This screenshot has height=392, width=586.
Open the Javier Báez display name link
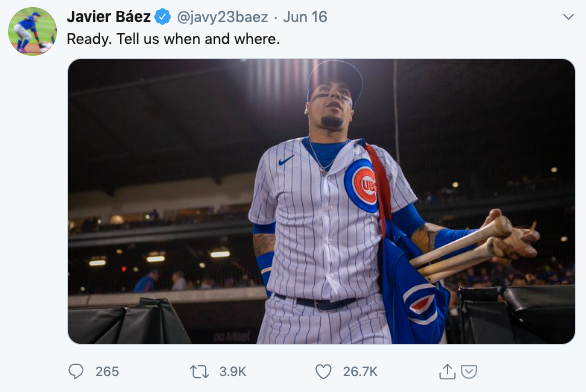pos(108,17)
